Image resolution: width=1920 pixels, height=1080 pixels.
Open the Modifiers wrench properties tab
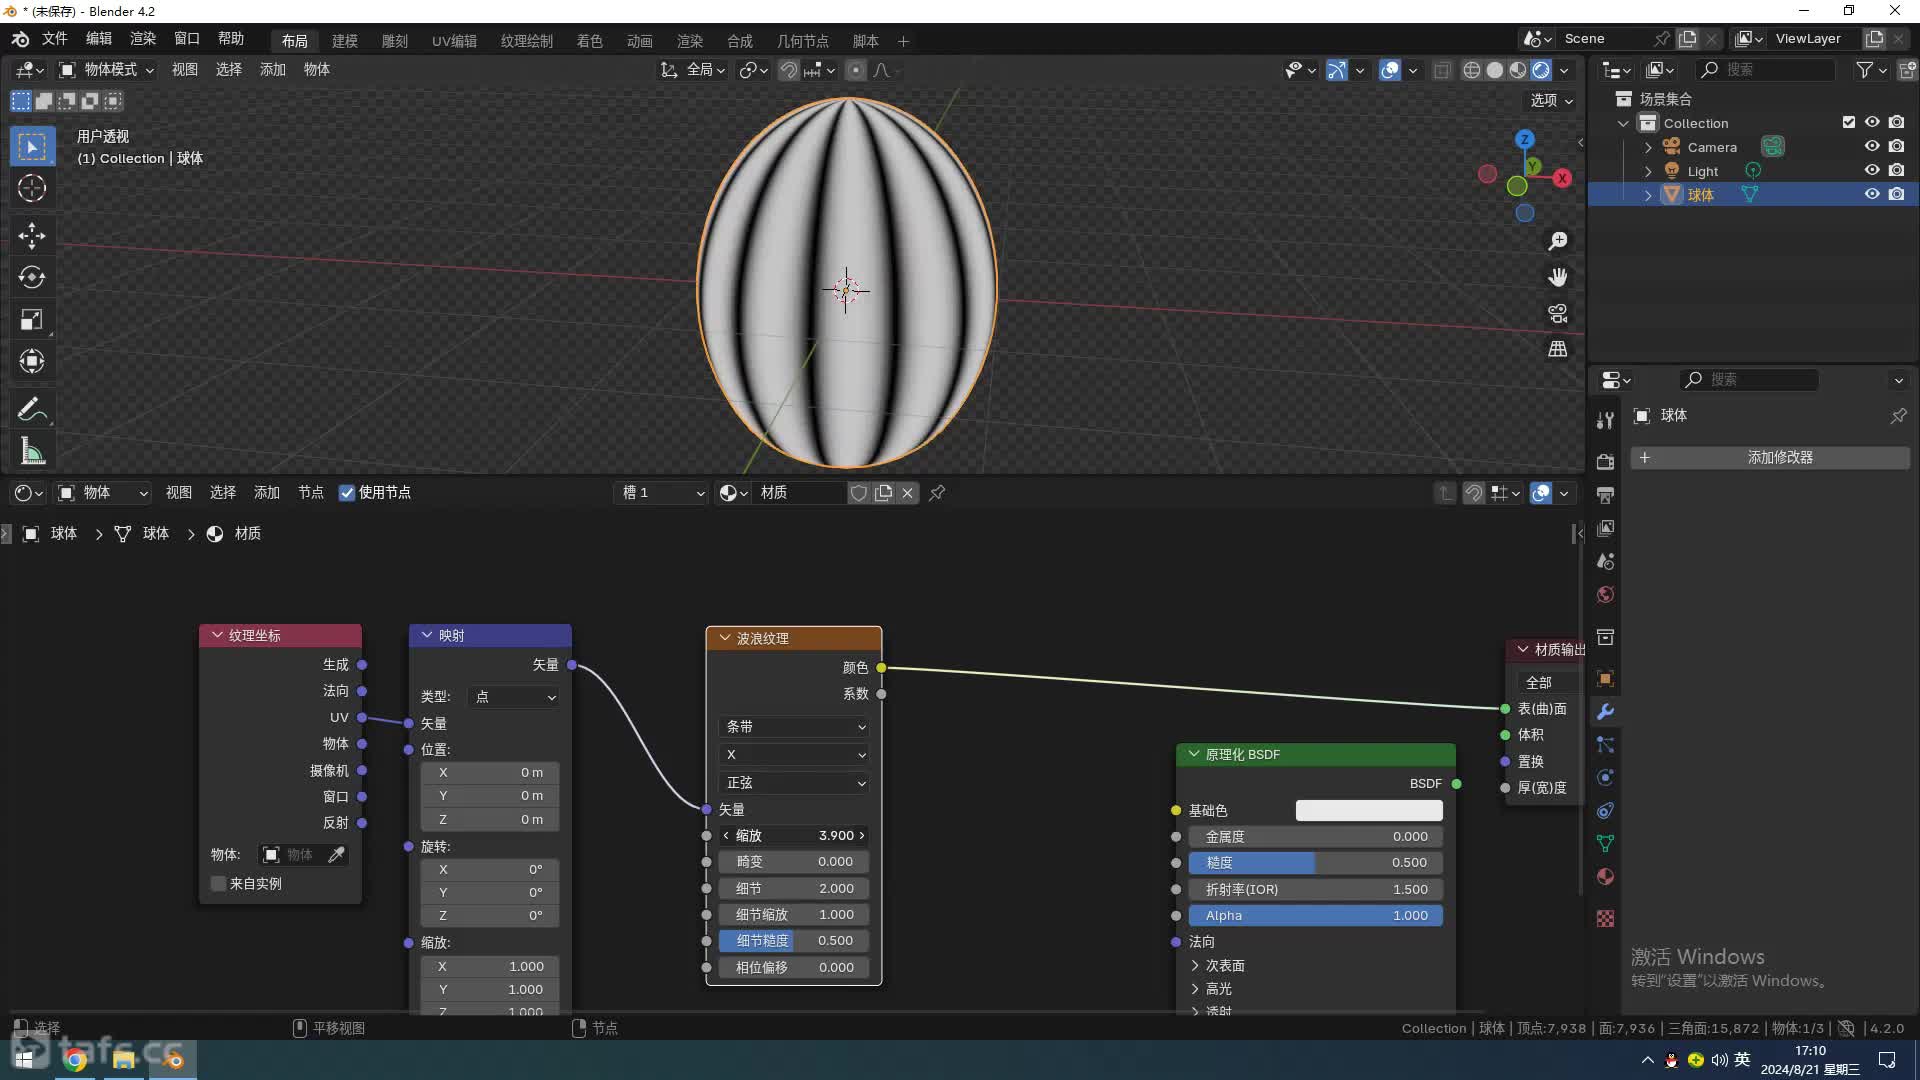pyautogui.click(x=1605, y=711)
